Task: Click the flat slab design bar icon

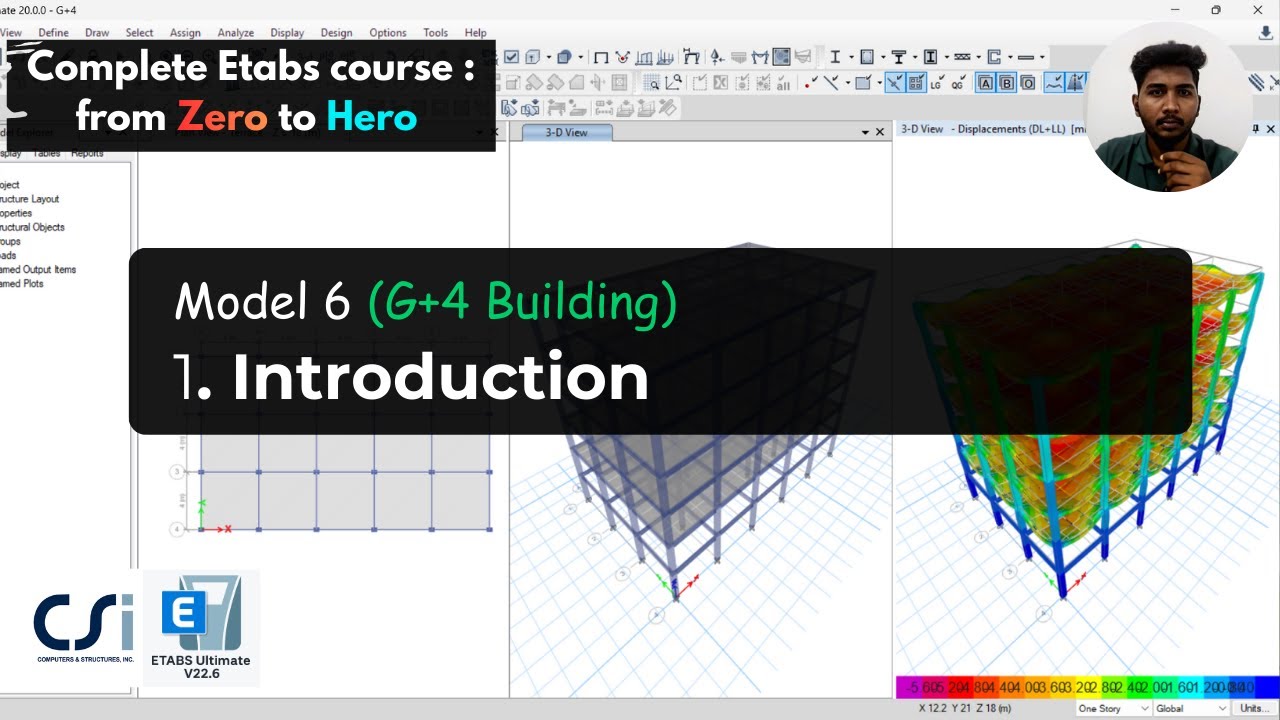Action: click(x=1025, y=57)
